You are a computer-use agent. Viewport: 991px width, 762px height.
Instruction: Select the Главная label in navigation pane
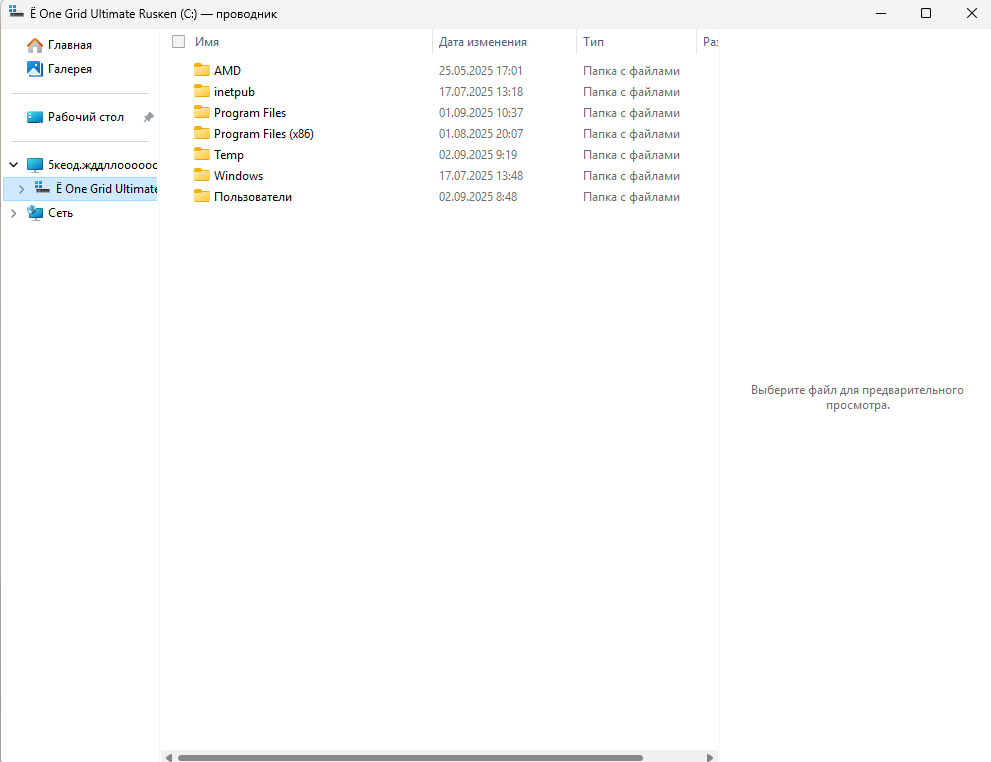[x=70, y=45]
